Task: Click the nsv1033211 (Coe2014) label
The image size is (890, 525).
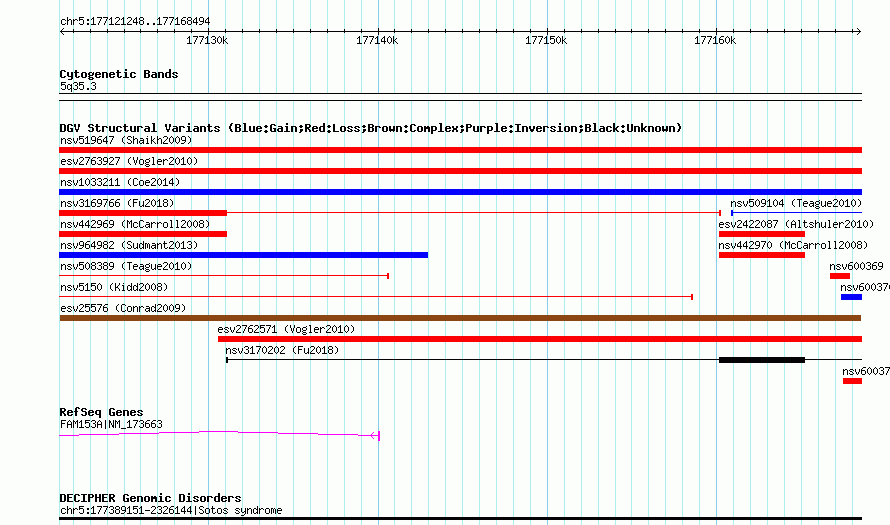Action: pos(120,182)
